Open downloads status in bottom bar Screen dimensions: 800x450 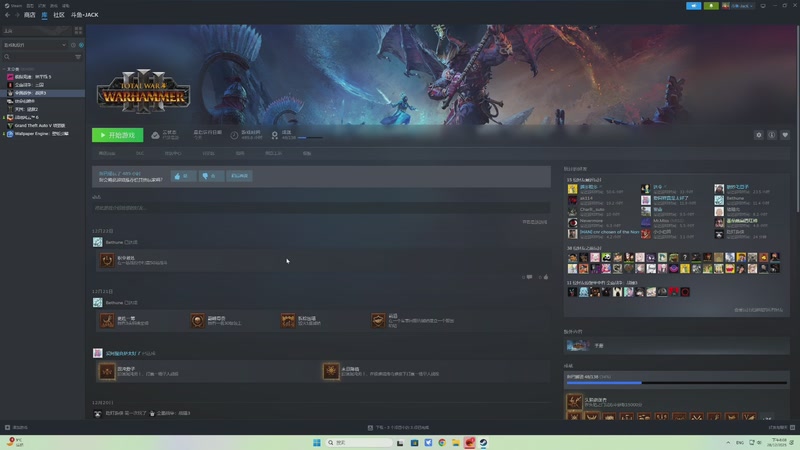[x=398, y=428]
